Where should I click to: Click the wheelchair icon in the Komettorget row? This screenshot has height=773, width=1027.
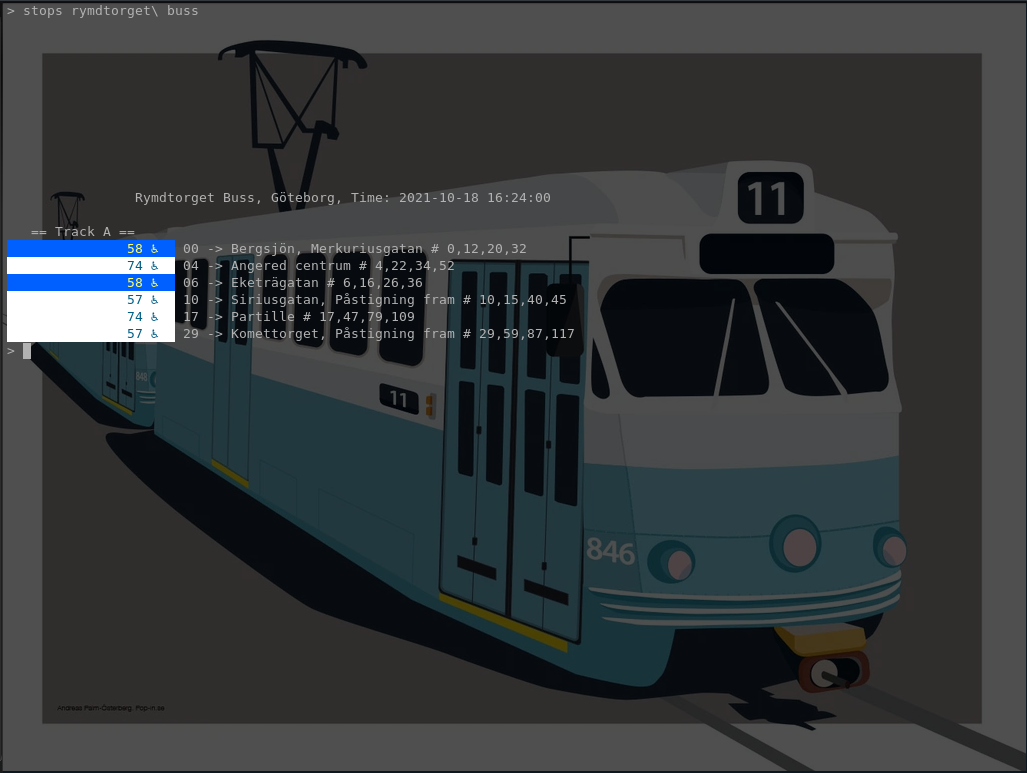(x=155, y=334)
